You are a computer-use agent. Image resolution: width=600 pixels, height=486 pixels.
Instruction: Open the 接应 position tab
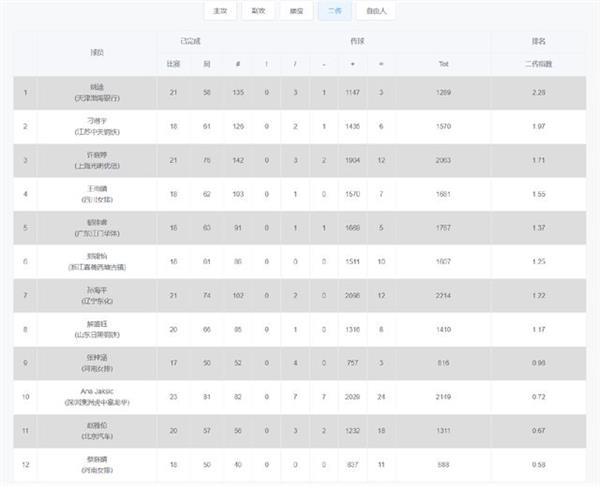click(296, 11)
